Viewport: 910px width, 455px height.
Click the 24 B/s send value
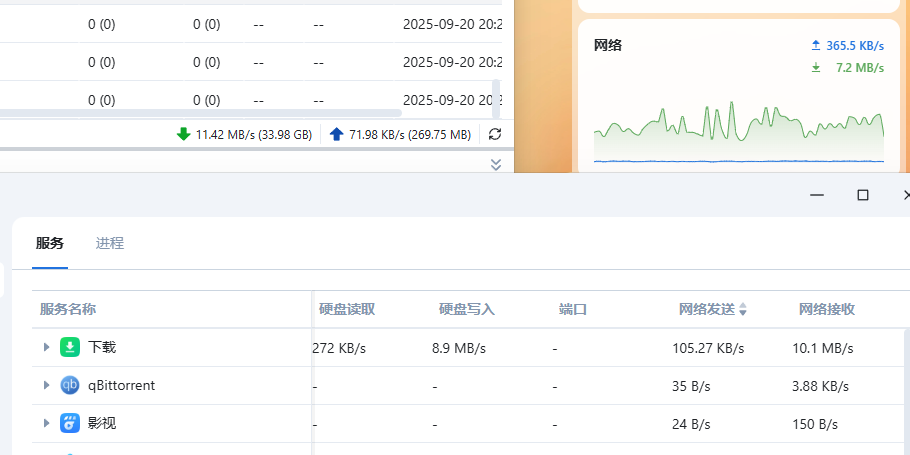691,424
